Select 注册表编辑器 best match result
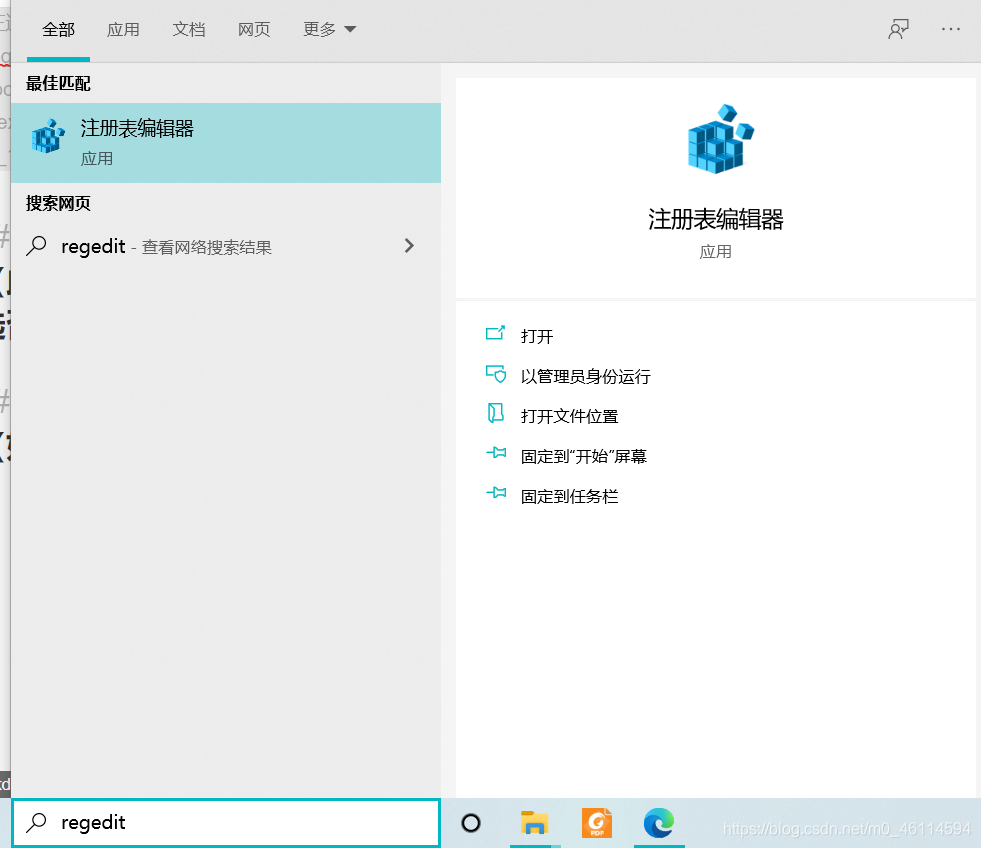This screenshot has width=981, height=848. click(x=226, y=143)
